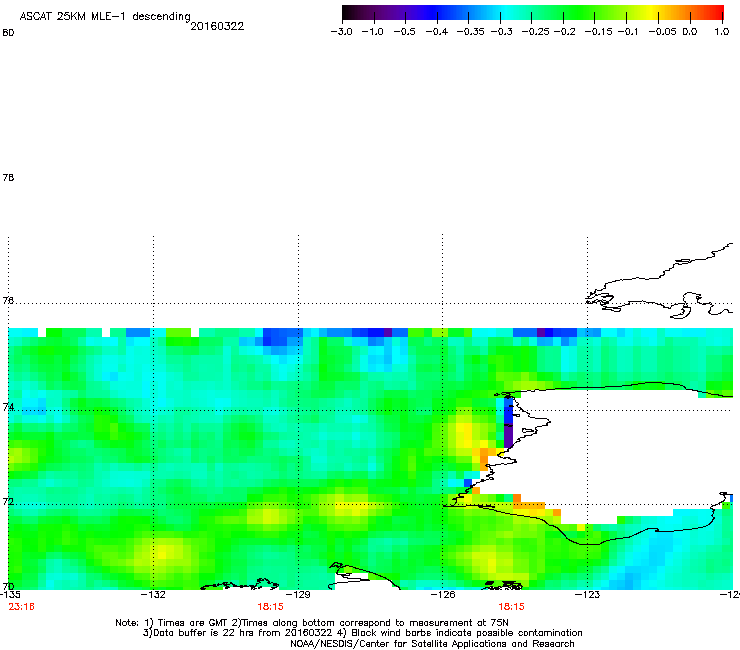Viewport: 740px width, 650px height.
Task: Click the -0.05 color scale label
Action: click(663, 32)
